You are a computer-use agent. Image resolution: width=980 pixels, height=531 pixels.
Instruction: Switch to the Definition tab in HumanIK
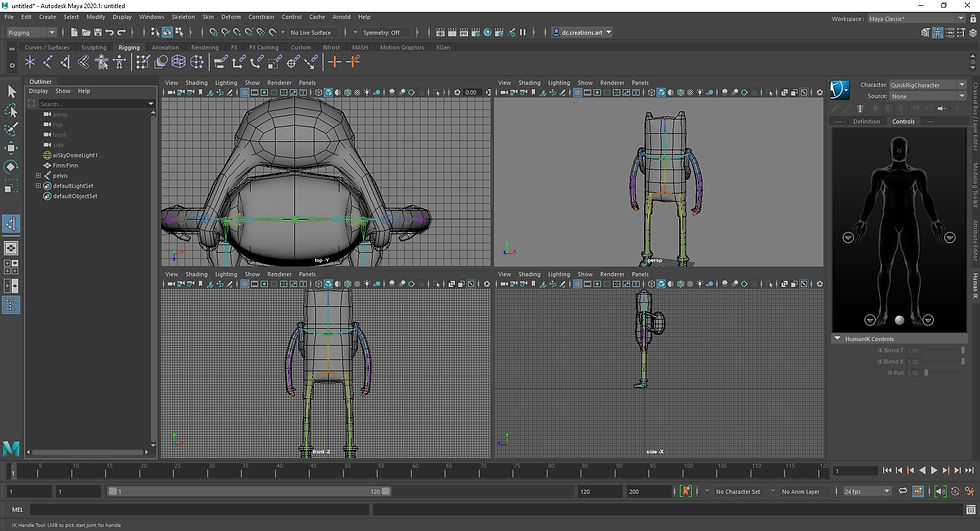(866, 122)
